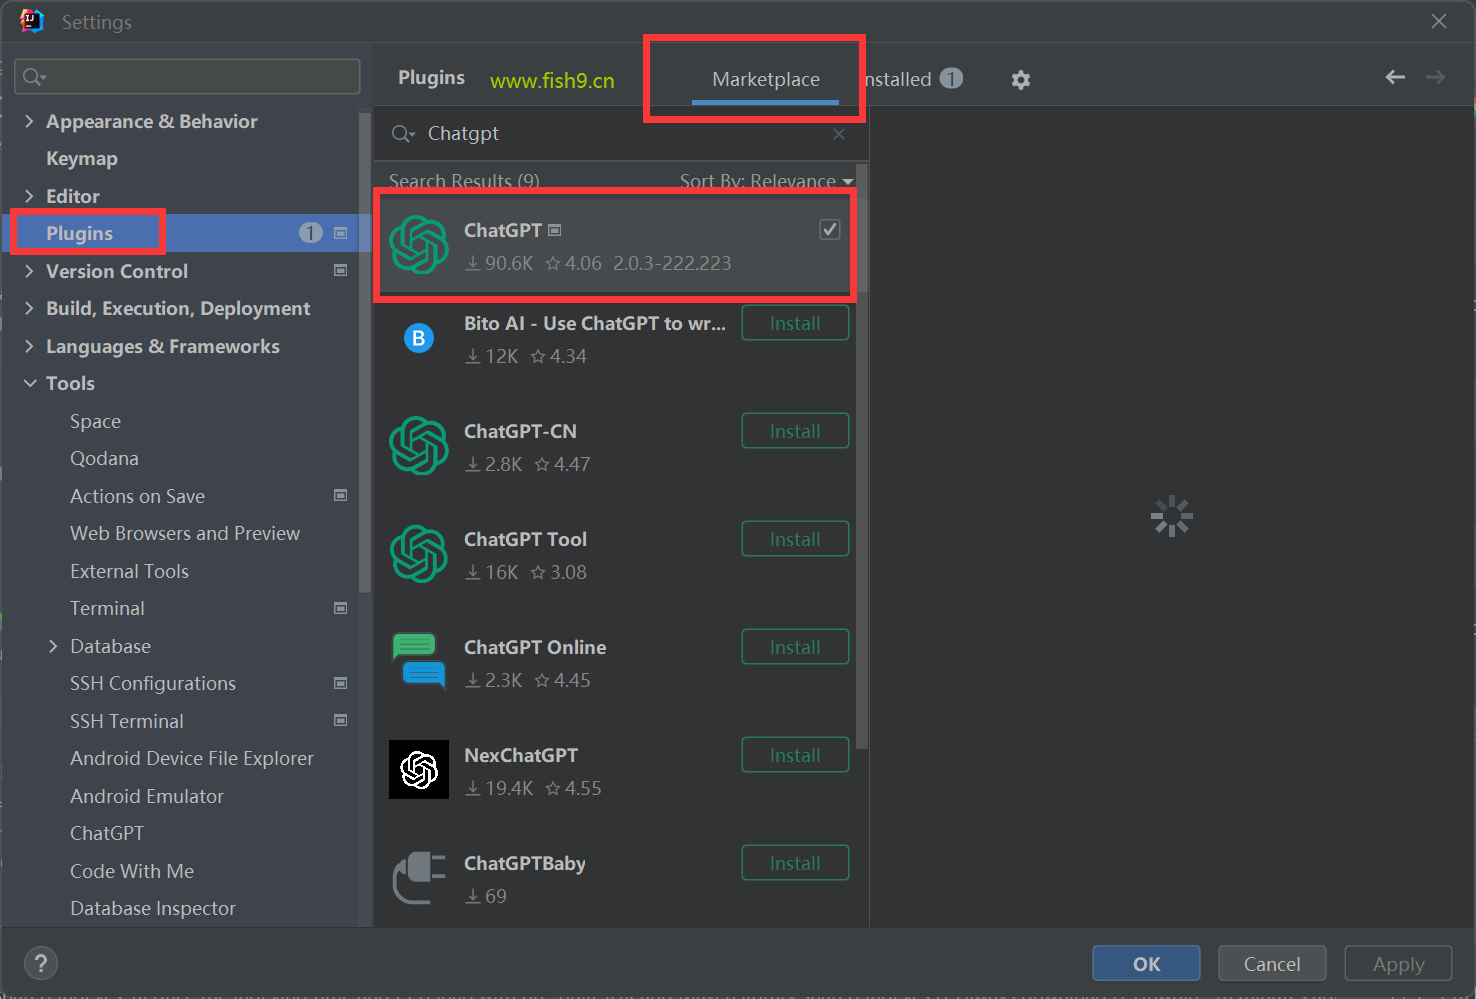This screenshot has height=999, width=1476.
Task: Expand Build, Execution, Deployment node
Action: (x=29, y=308)
